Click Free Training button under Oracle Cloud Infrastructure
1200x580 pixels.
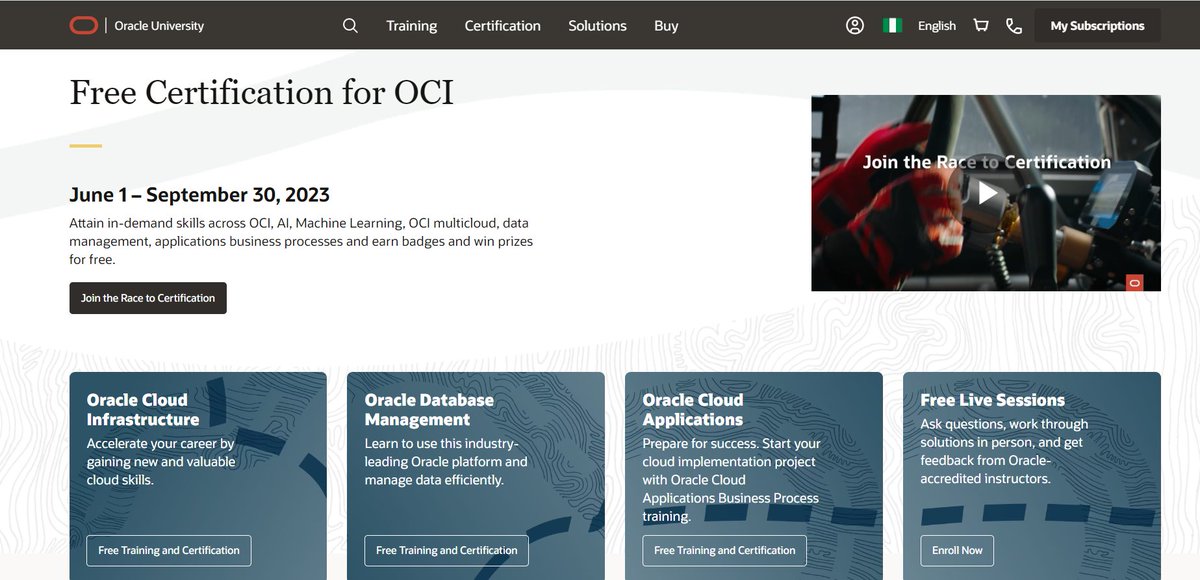coord(169,550)
